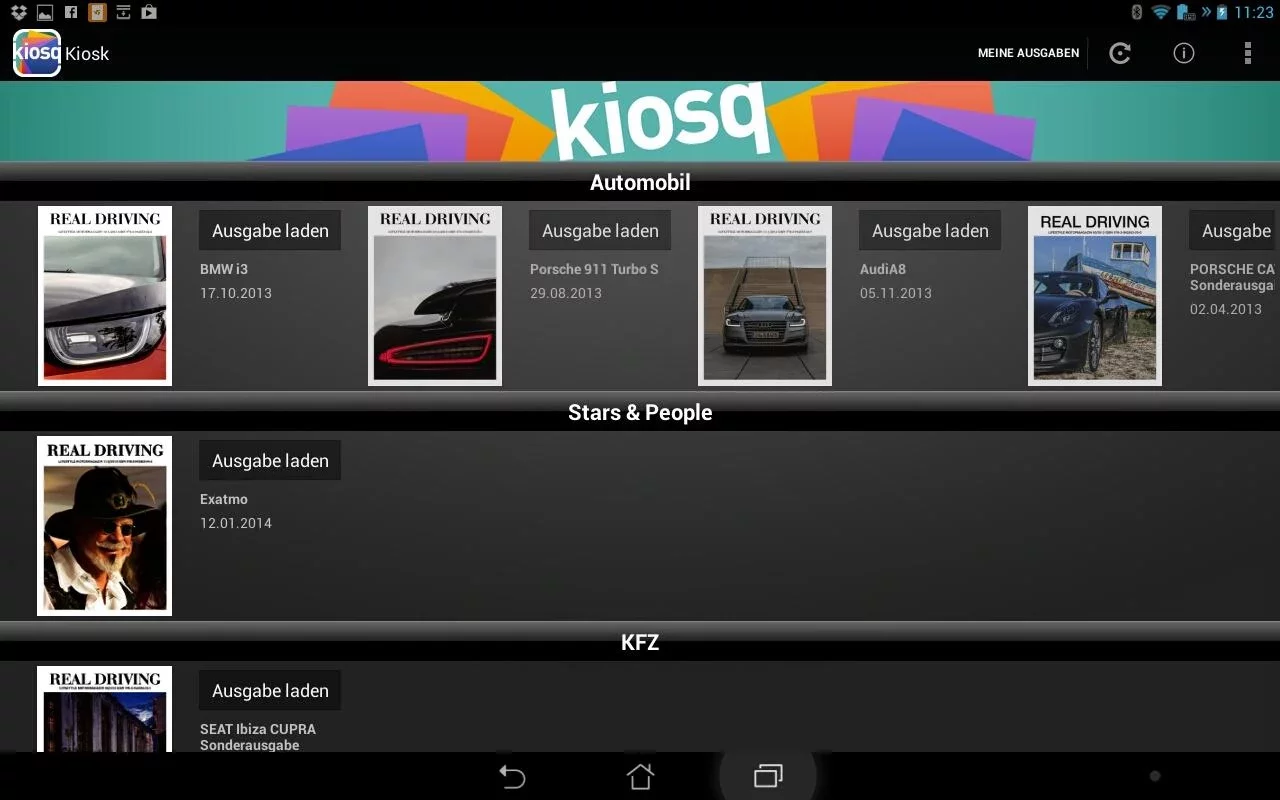Load the Exatmo issue
The image size is (1280, 800).
[x=270, y=460]
